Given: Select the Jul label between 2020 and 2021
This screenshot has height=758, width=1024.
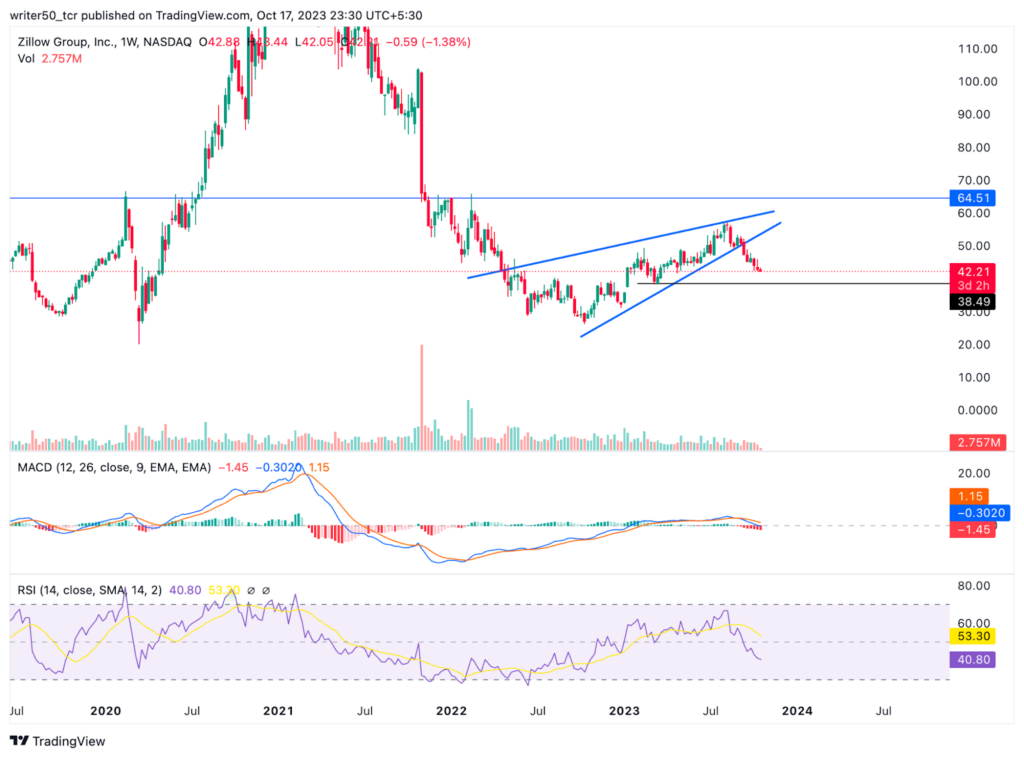Looking at the screenshot, I should 192,710.
